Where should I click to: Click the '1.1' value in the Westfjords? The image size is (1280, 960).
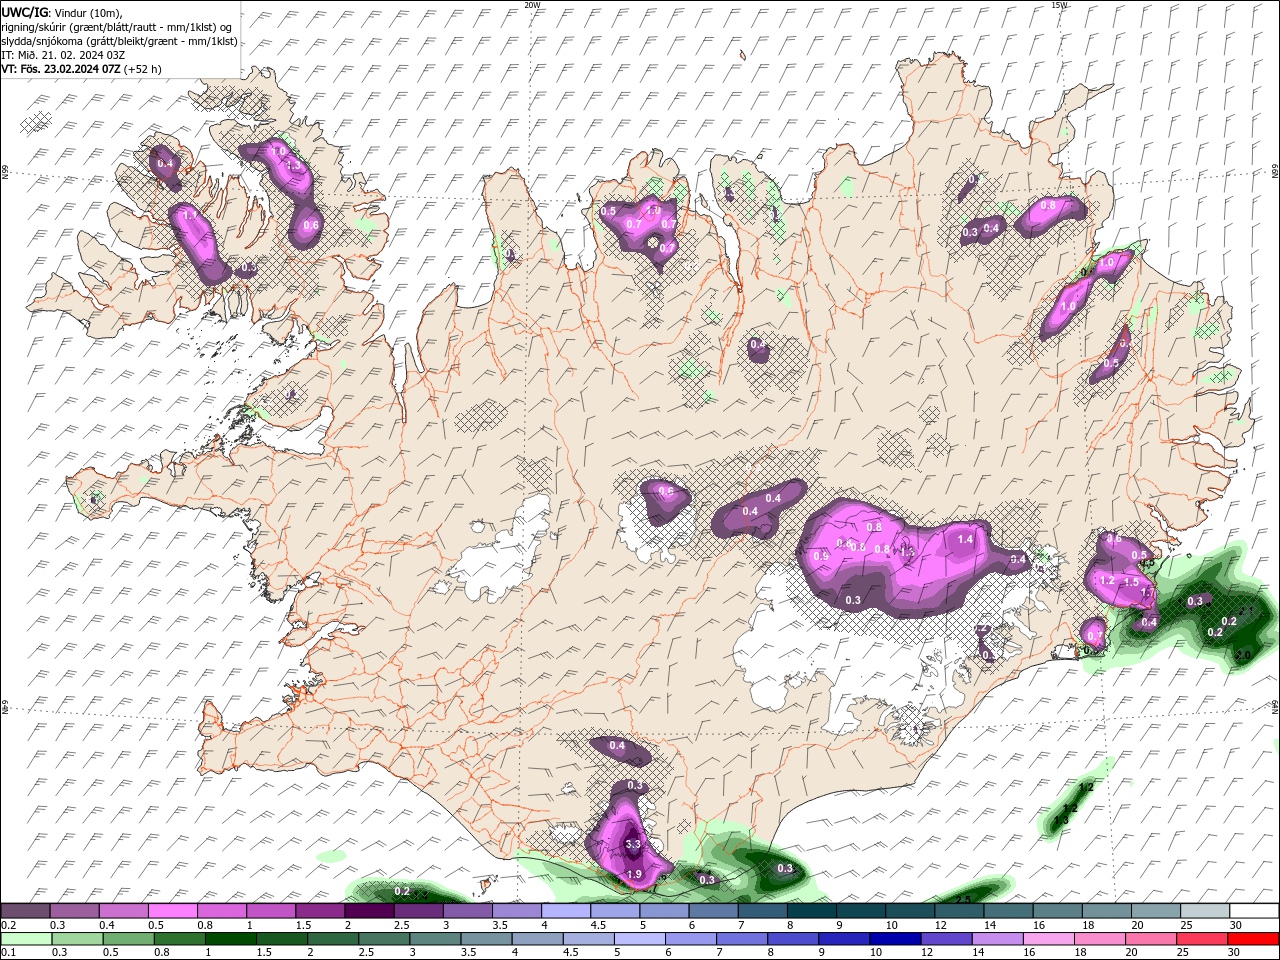coord(189,215)
